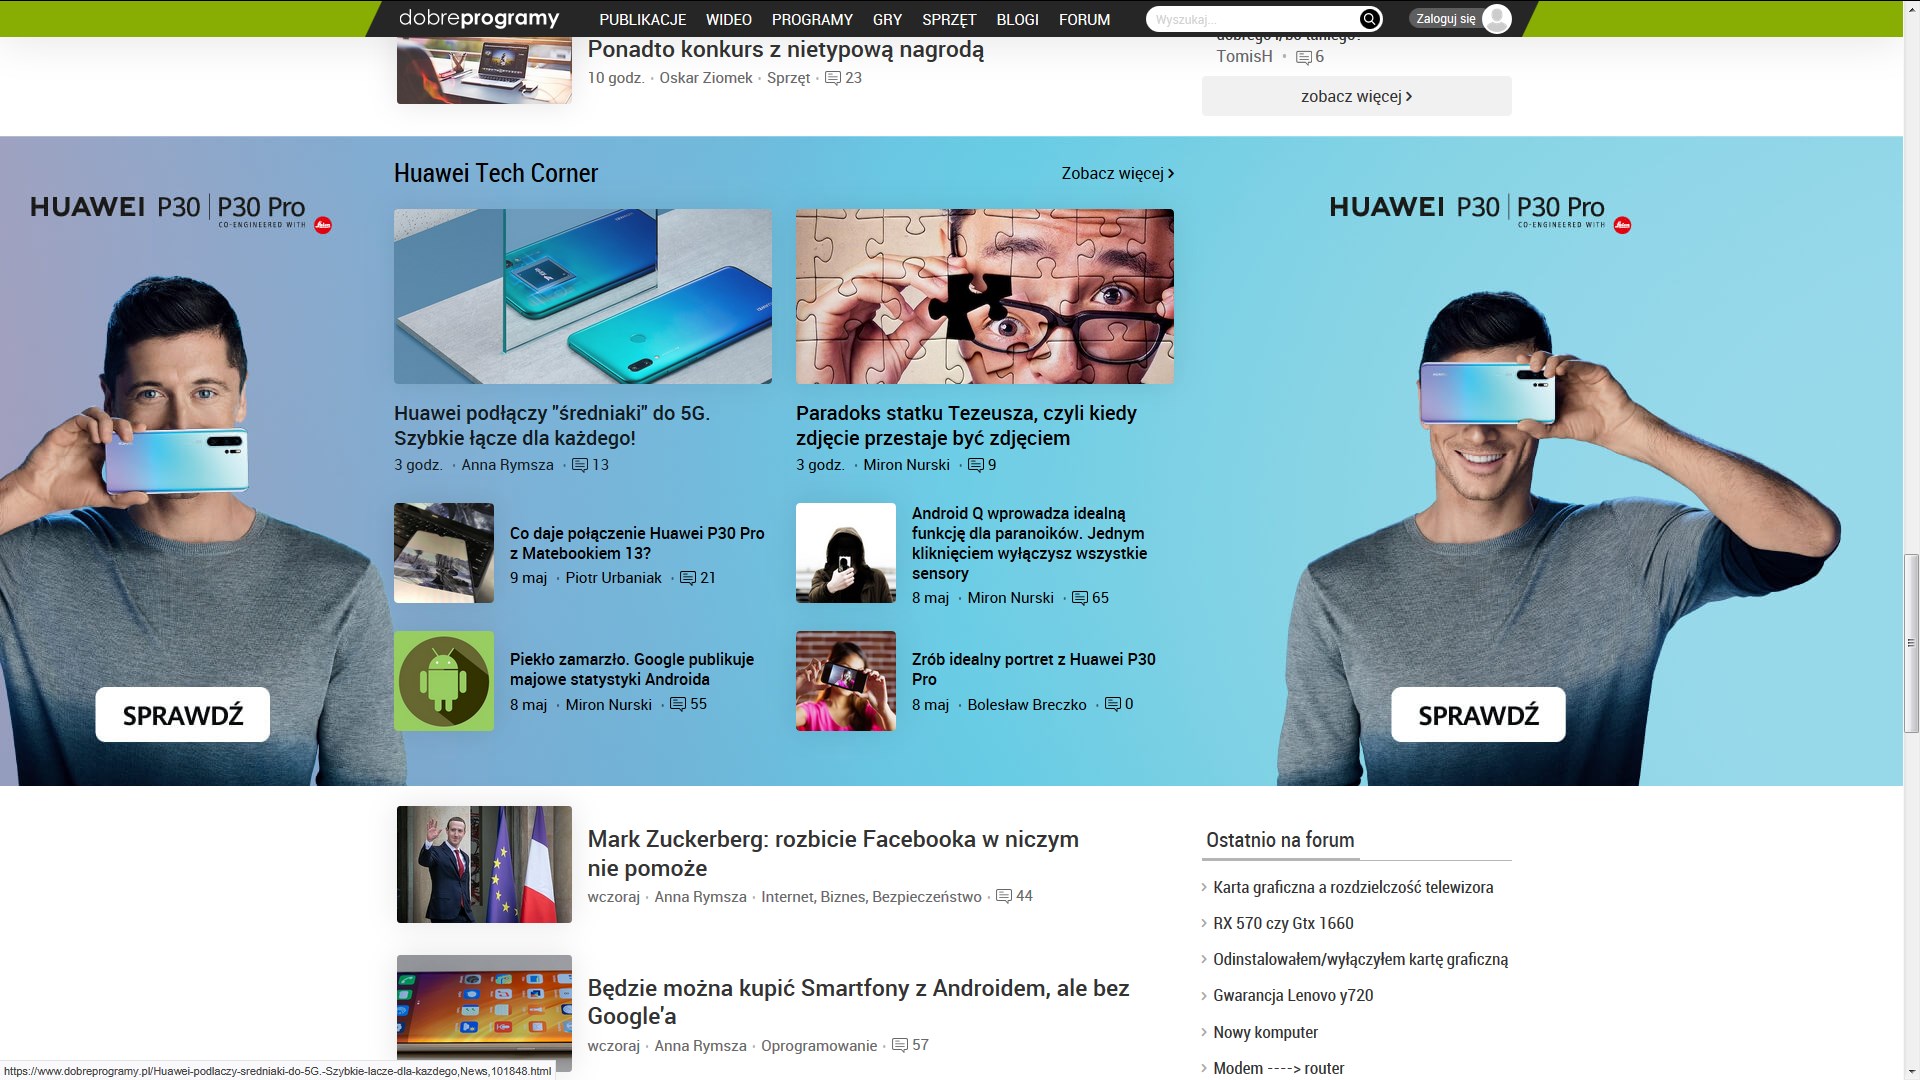Open the FORUM menu item

tap(1084, 19)
